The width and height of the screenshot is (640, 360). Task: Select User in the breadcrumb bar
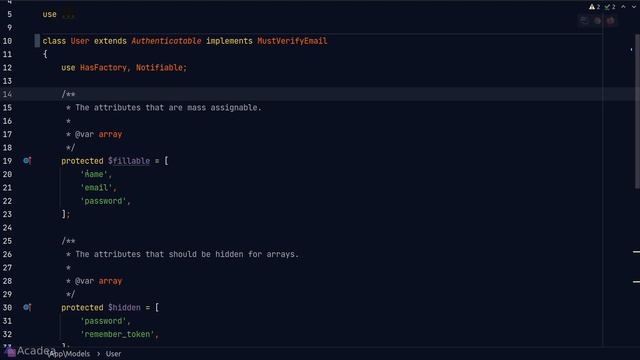click(x=113, y=354)
